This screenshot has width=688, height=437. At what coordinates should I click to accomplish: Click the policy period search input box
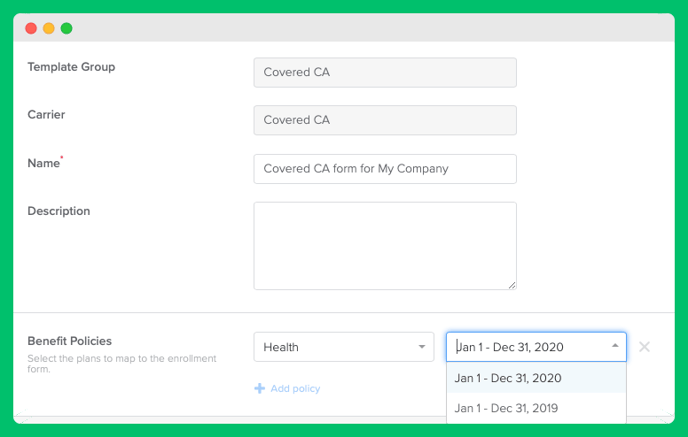click(x=529, y=347)
